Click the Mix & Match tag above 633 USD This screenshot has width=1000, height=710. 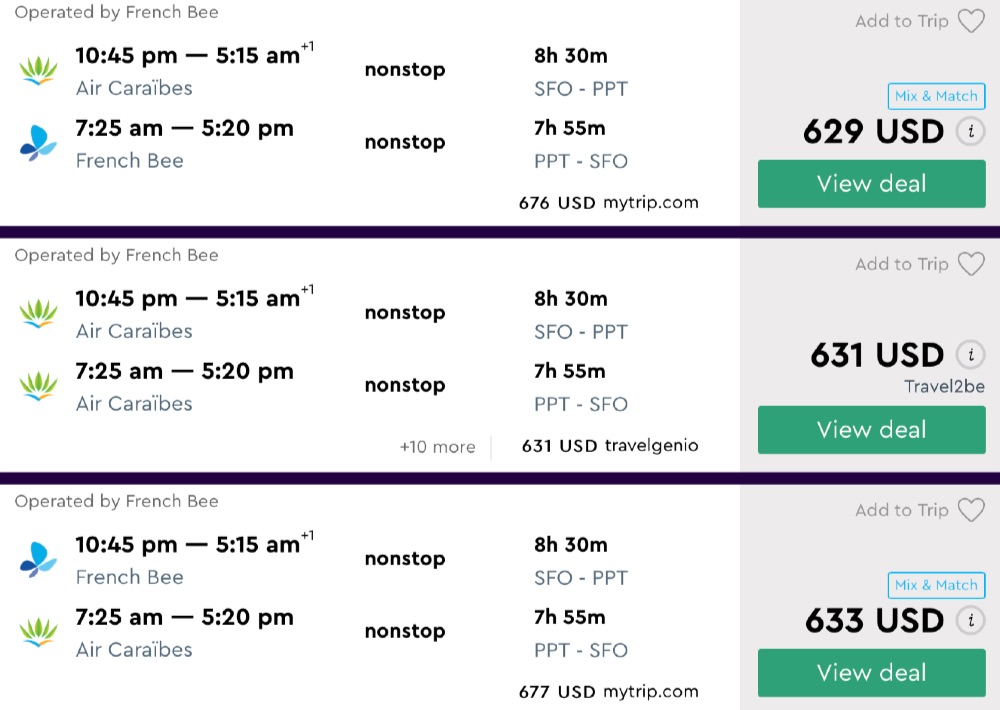936,585
